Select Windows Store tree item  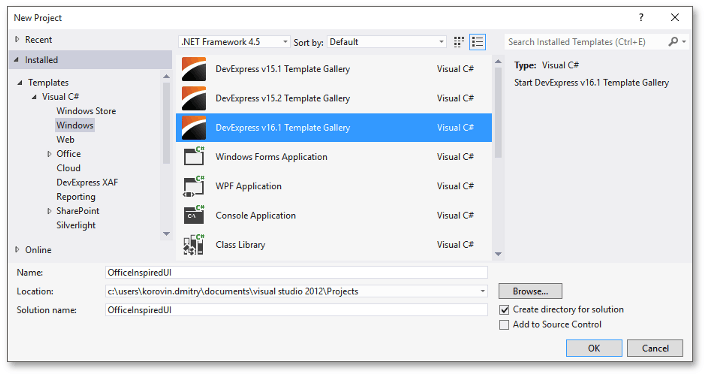pos(86,111)
